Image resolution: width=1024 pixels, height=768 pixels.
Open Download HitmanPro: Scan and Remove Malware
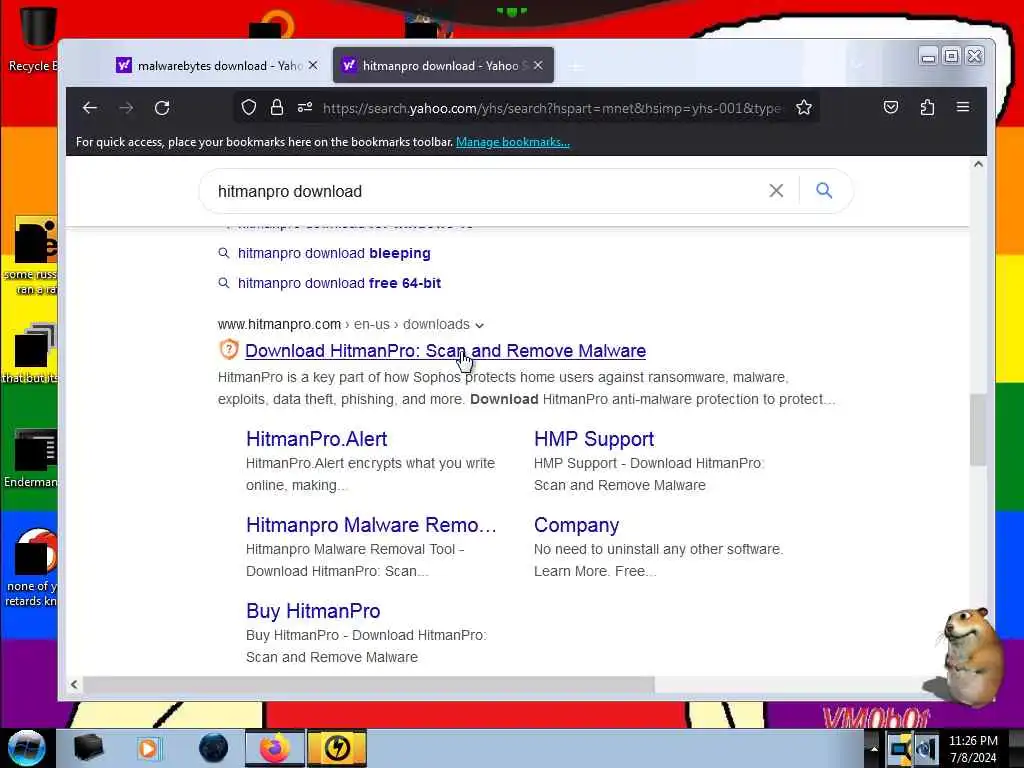(x=445, y=351)
